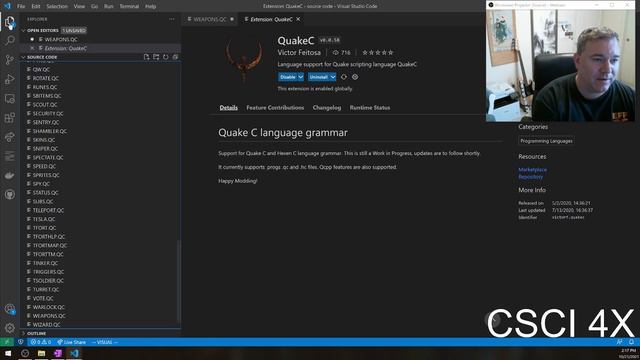Click the explorer vertical scrollbar
Image resolution: width=640 pixels, height=360 pixels.
click(178, 282)
